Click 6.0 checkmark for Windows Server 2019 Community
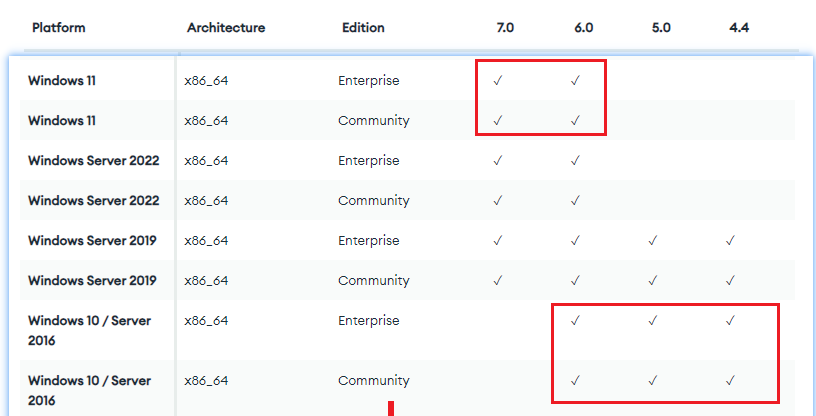Viewport: 816px width, 416px height. (575, 281)
